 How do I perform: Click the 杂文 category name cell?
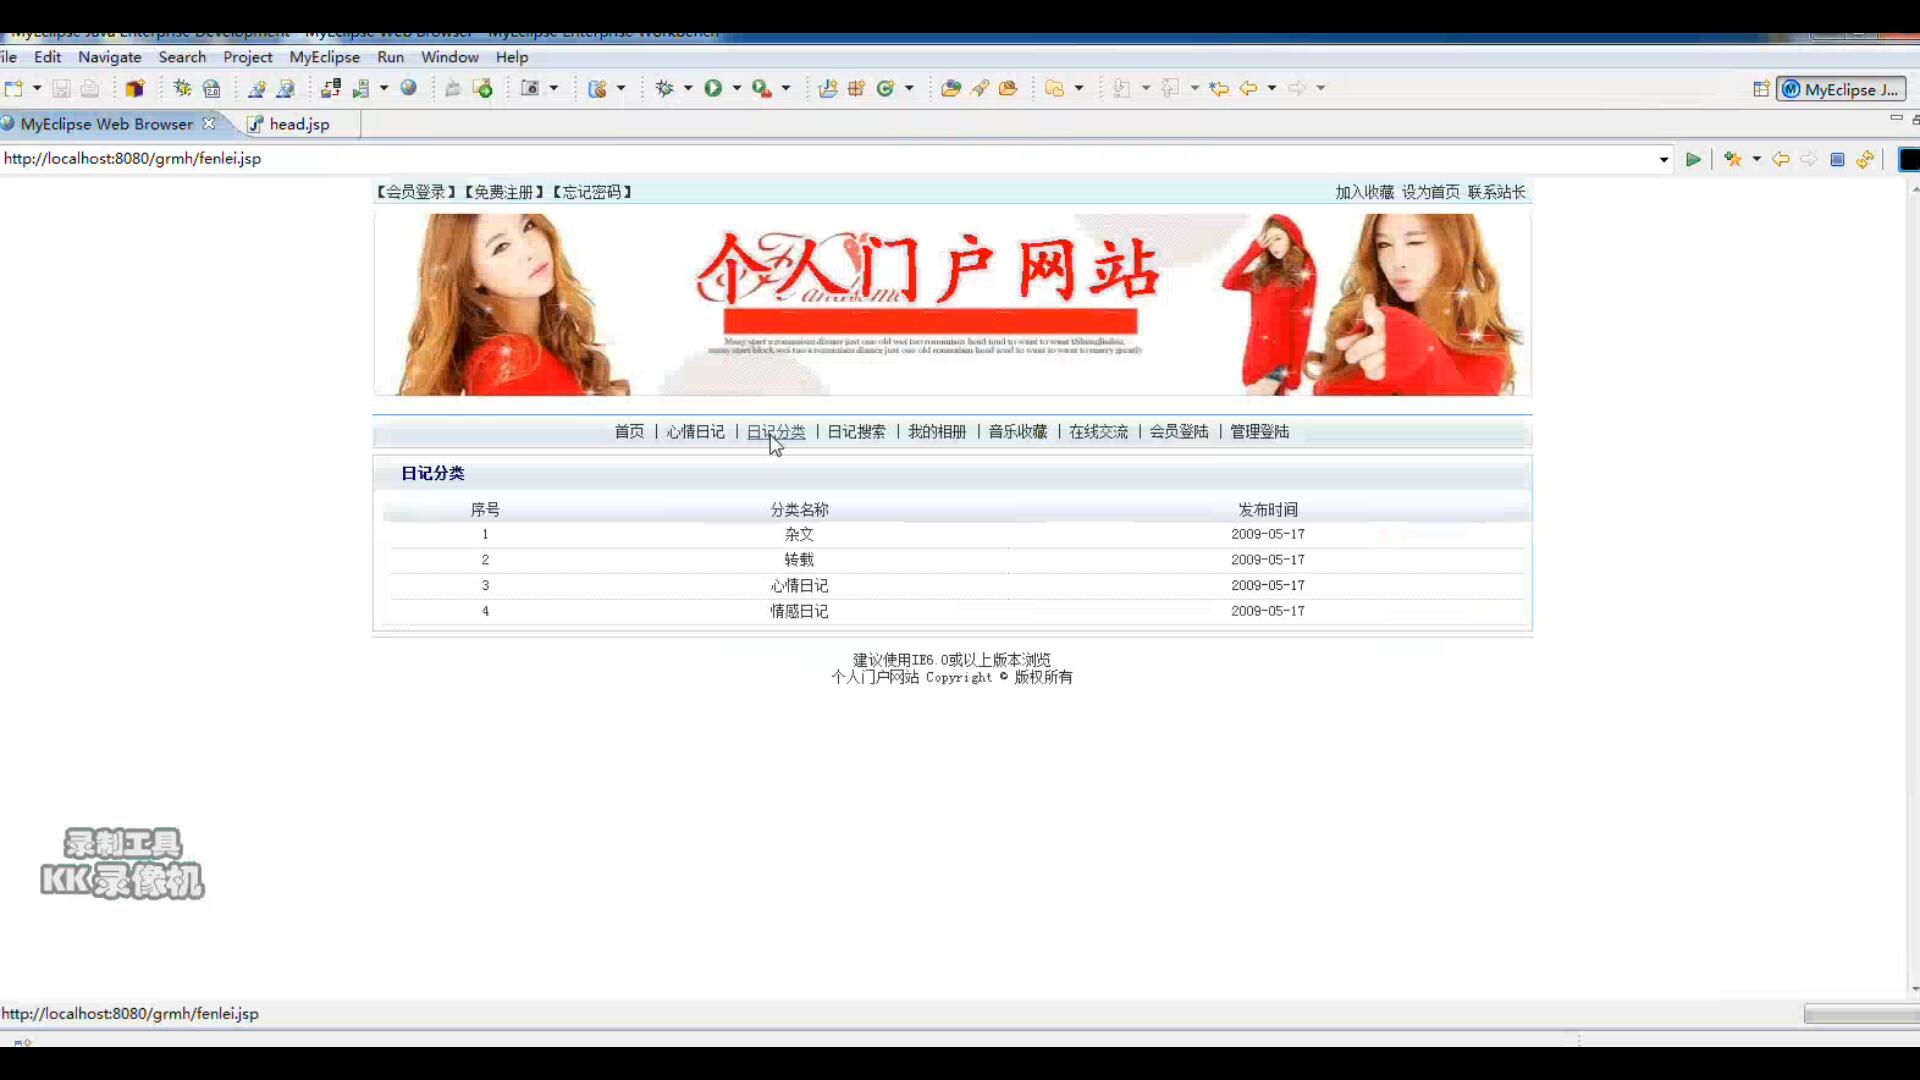click(799, 535)
